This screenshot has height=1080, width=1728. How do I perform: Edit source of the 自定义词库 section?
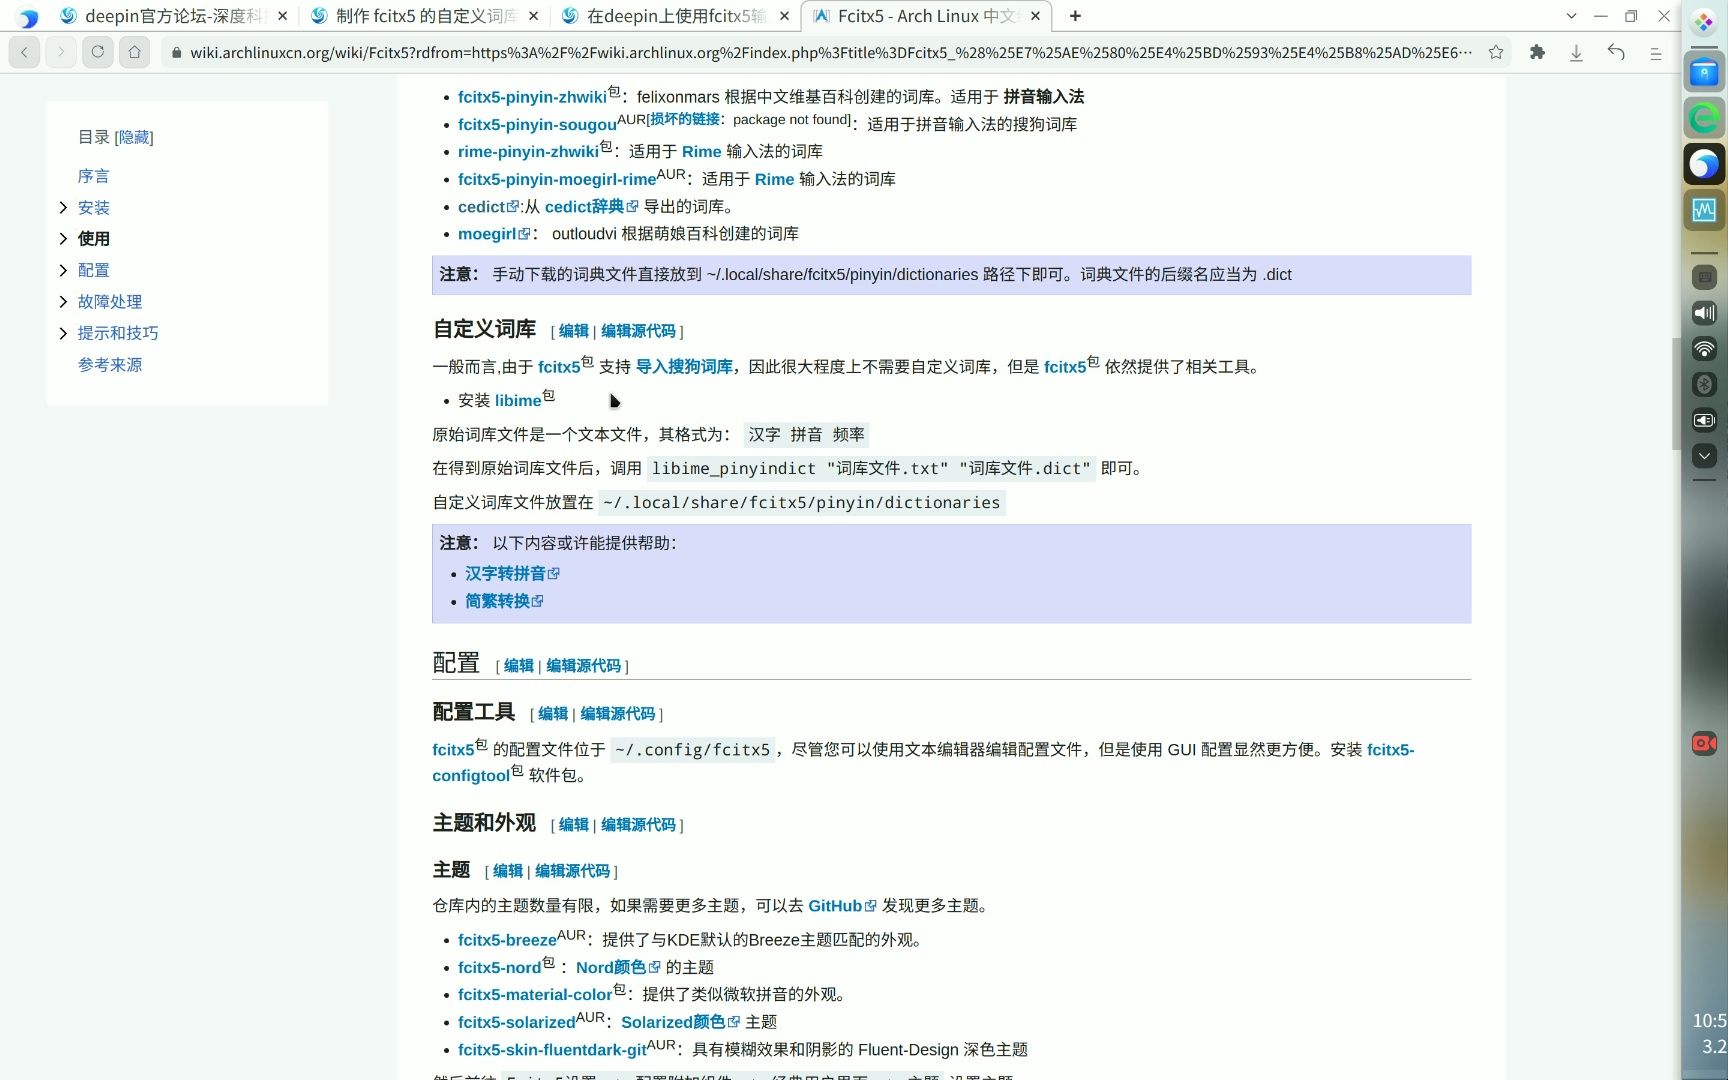(x=638, y=331)
